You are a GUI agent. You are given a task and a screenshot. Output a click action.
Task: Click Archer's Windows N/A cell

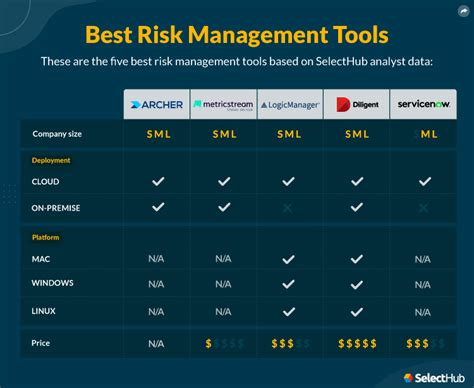[x=156, y=284]
